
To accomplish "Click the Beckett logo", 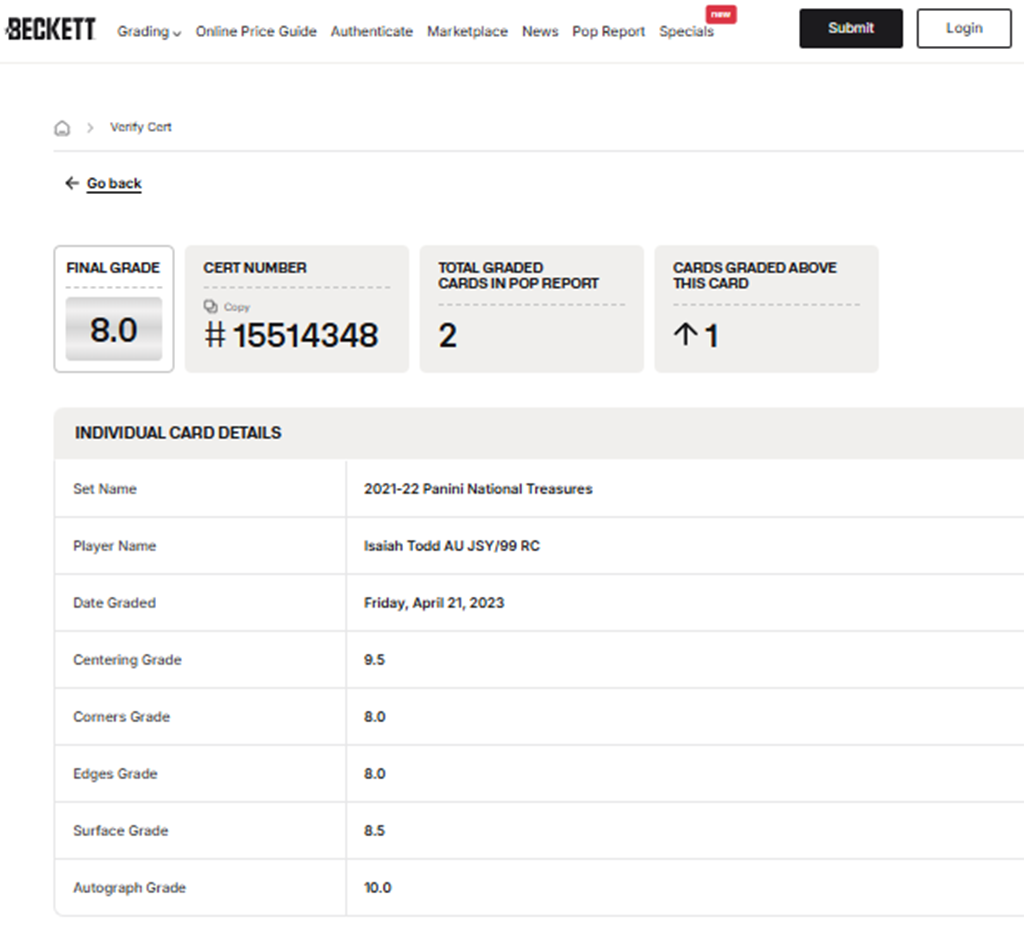I will pyautogui.click(x=51, y=30).
